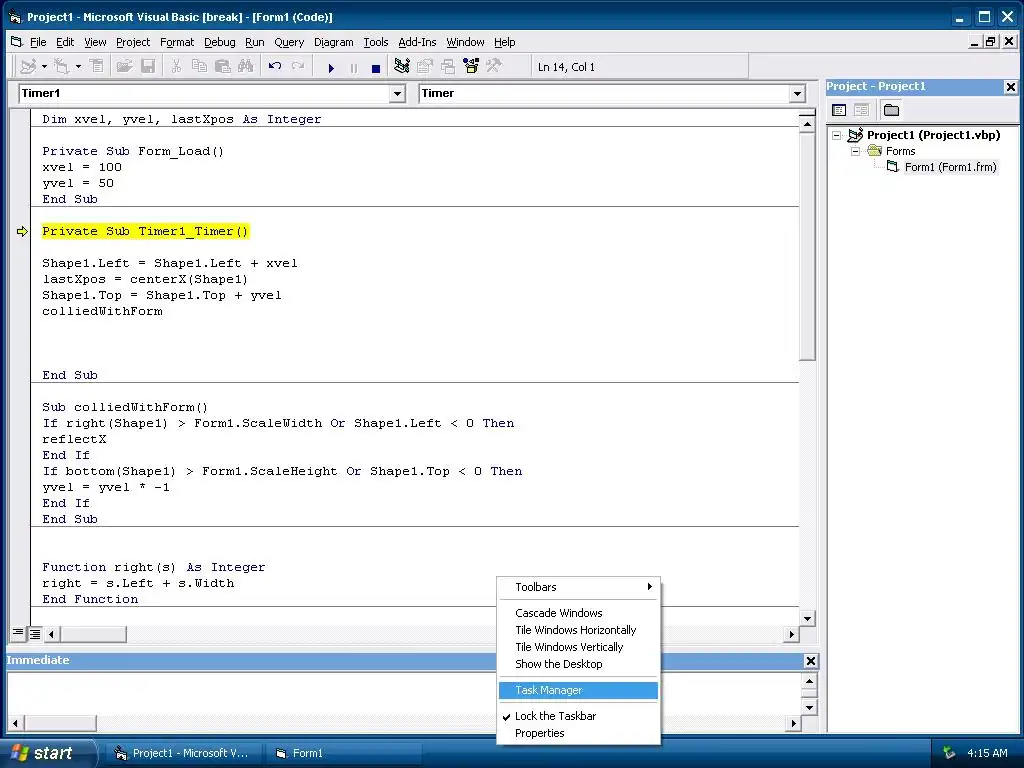
Task: Choose Show the Desktop
Action: (579, 664)
